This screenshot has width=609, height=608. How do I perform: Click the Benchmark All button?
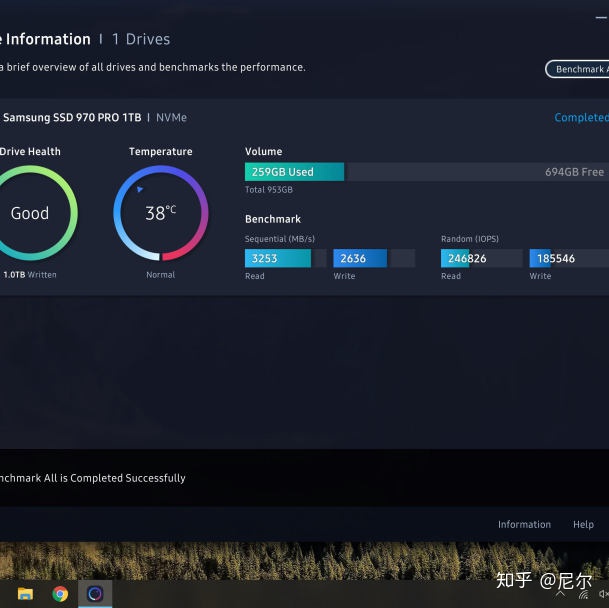pyautogui.click(x=577, y=69)
